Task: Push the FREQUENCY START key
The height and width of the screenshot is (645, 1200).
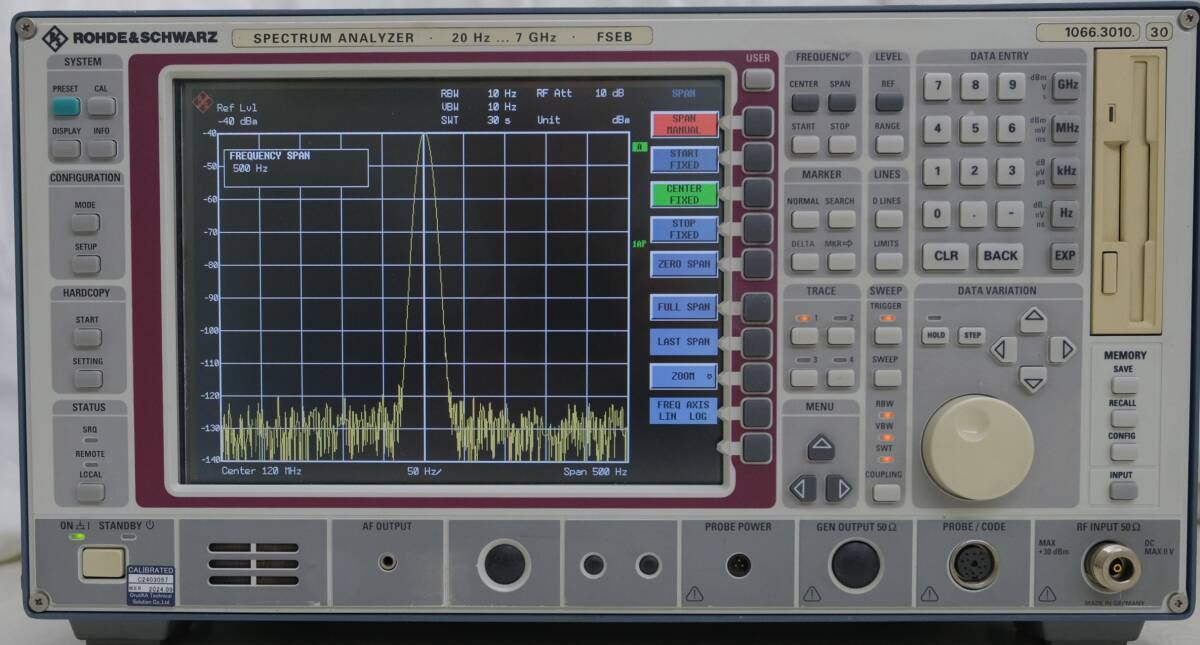Action: tap(805, 144)
